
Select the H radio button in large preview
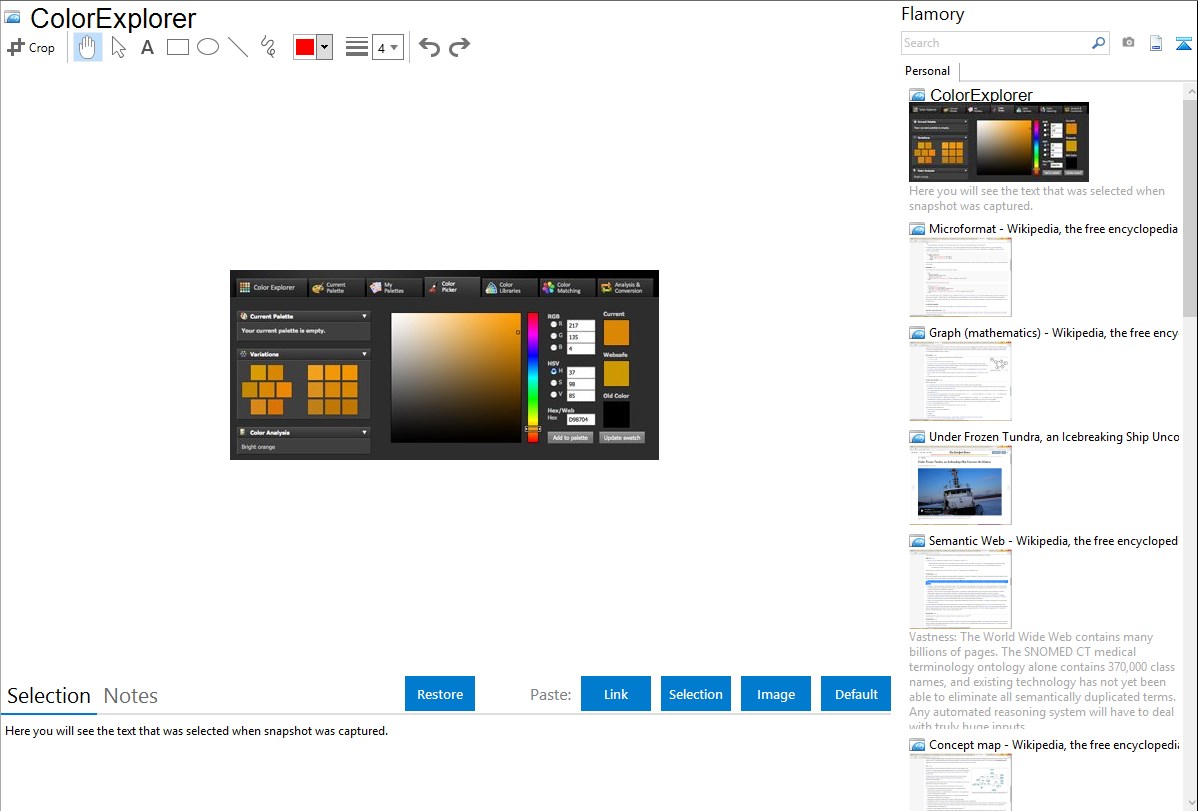coord(554,371)
